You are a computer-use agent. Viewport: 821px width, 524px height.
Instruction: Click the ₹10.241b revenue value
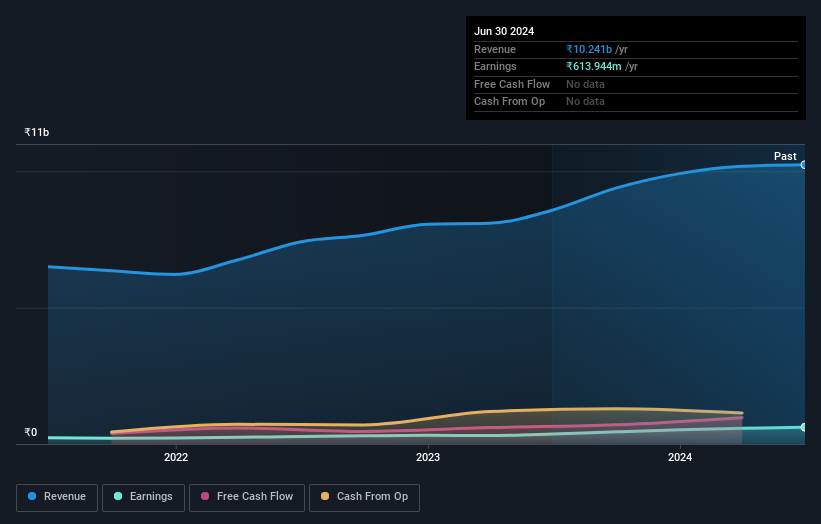coord(589,49)
